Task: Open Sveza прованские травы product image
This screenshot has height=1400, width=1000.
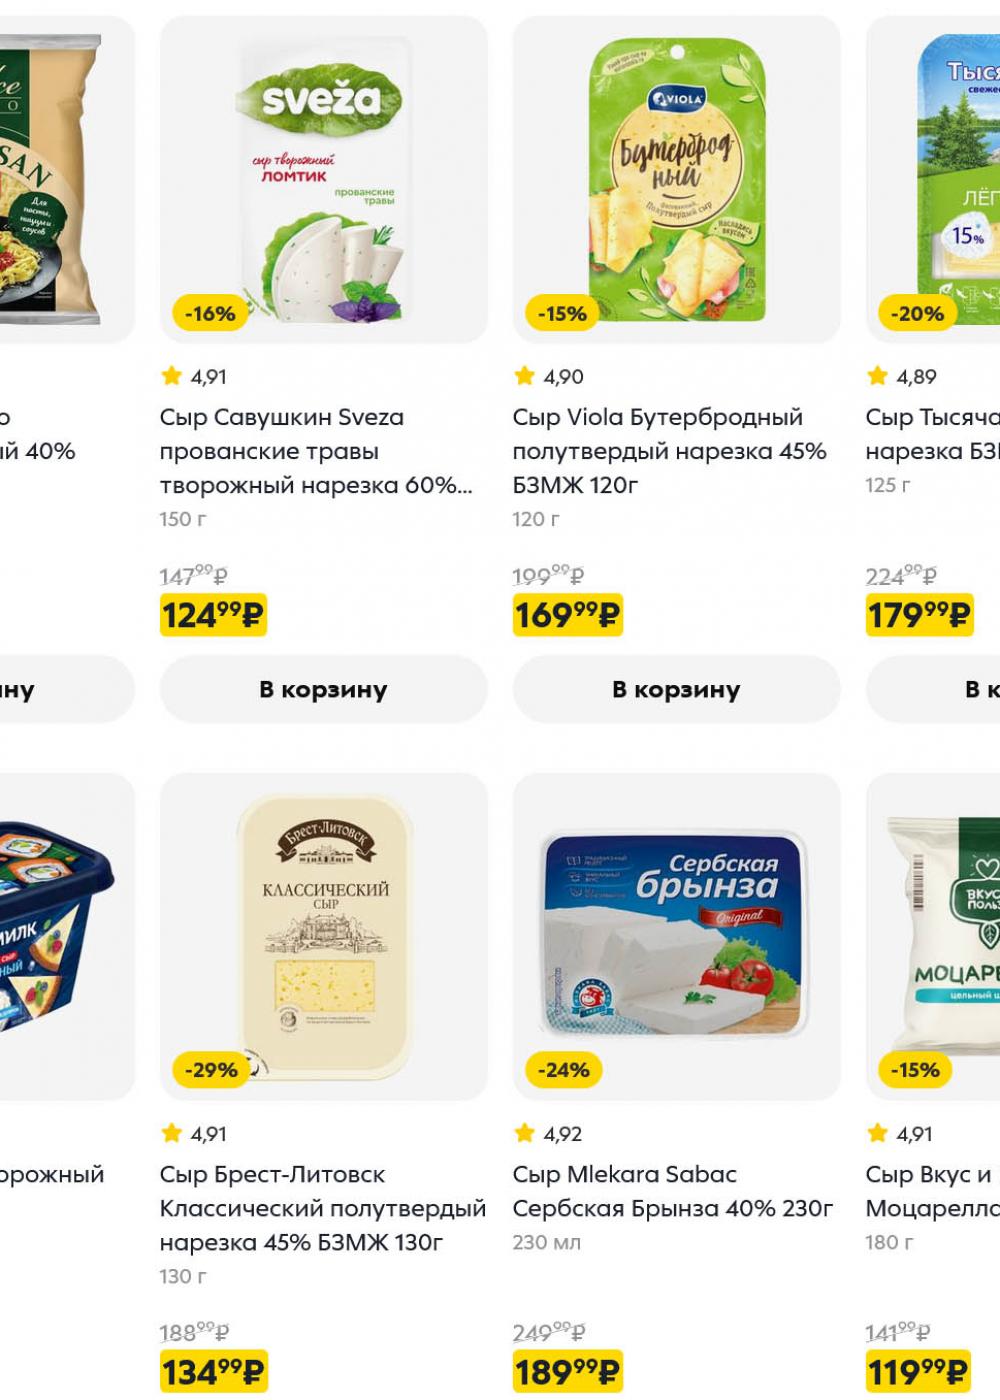Action: pos(323,180)
